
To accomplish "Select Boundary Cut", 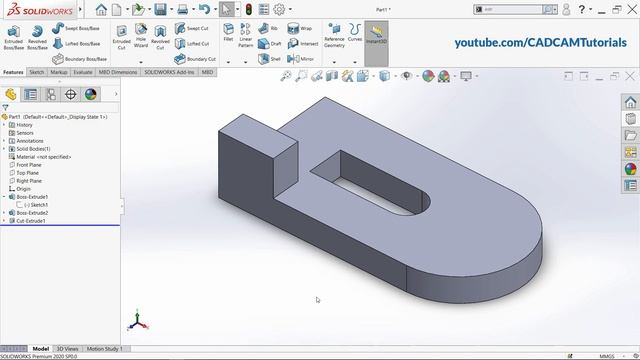I will tap(195, 59).
